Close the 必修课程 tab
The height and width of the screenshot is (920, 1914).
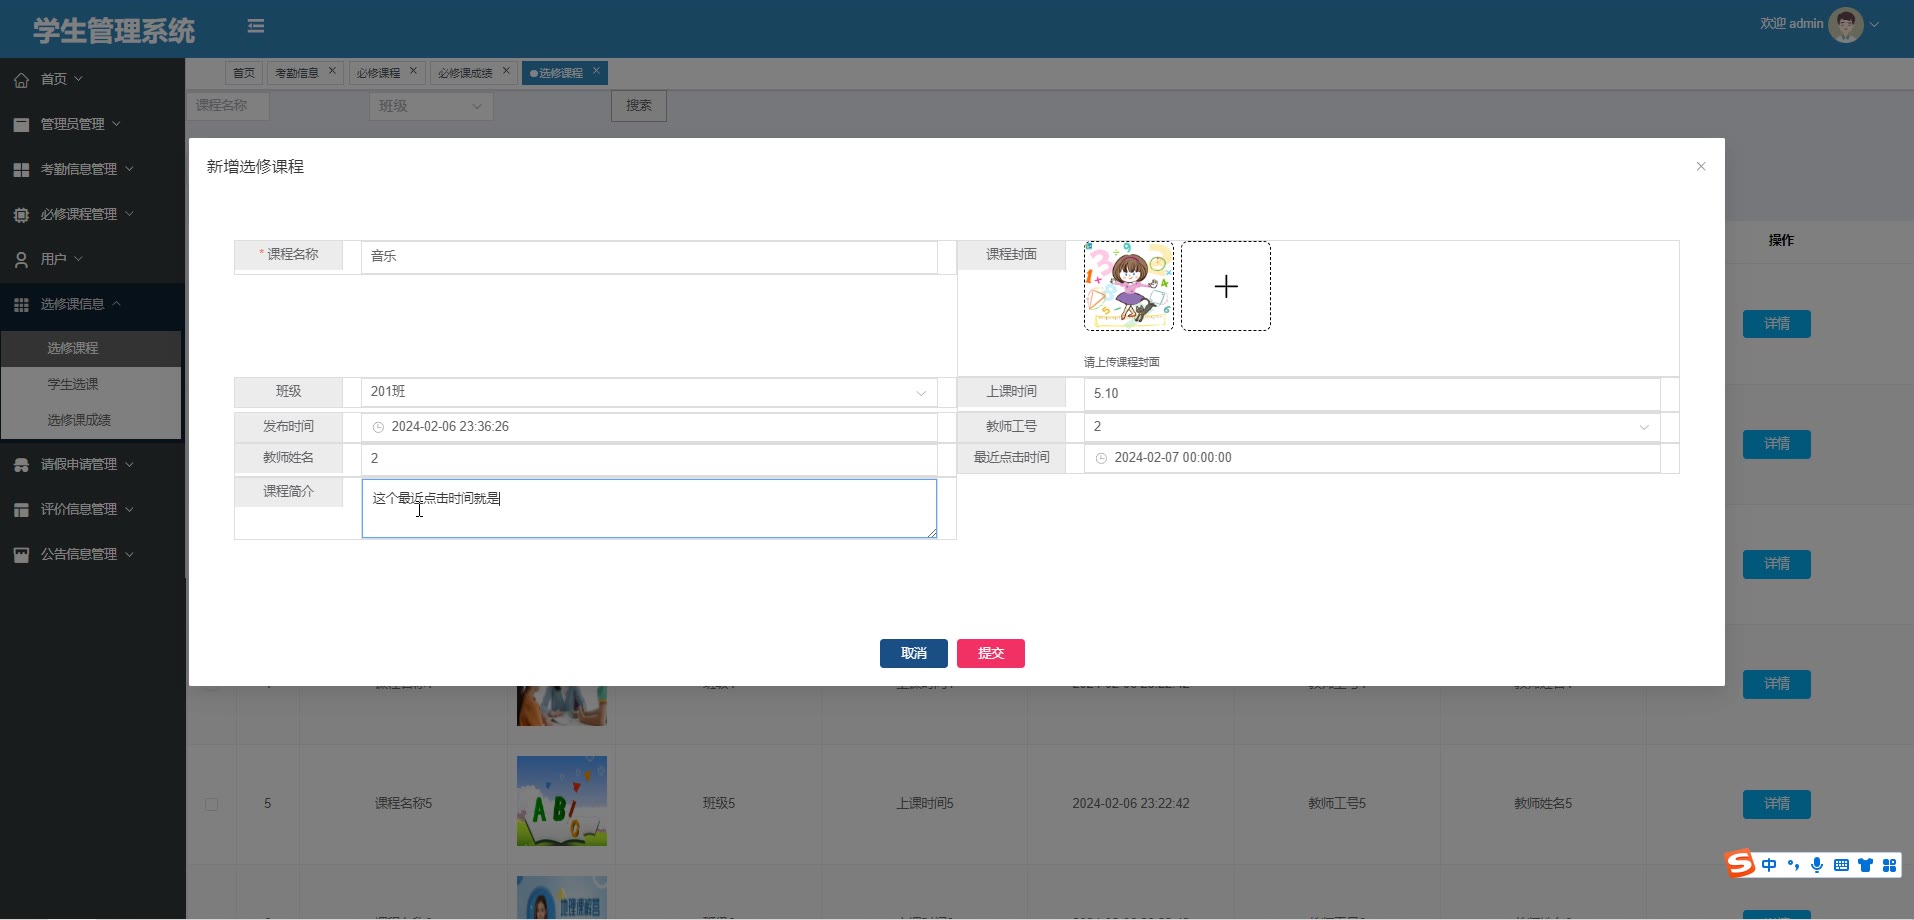(413, 71)
